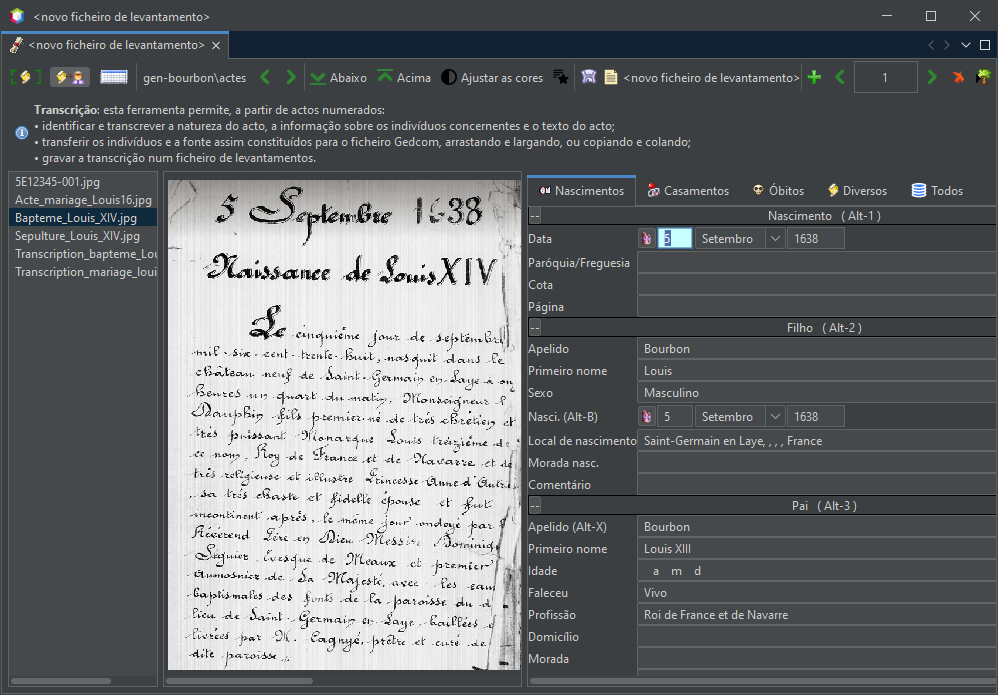Click the Pai Primeiro nome field Louis XIII
Image resolution: width=998 pixels, height=695 pixels.
tap(817, 549)
